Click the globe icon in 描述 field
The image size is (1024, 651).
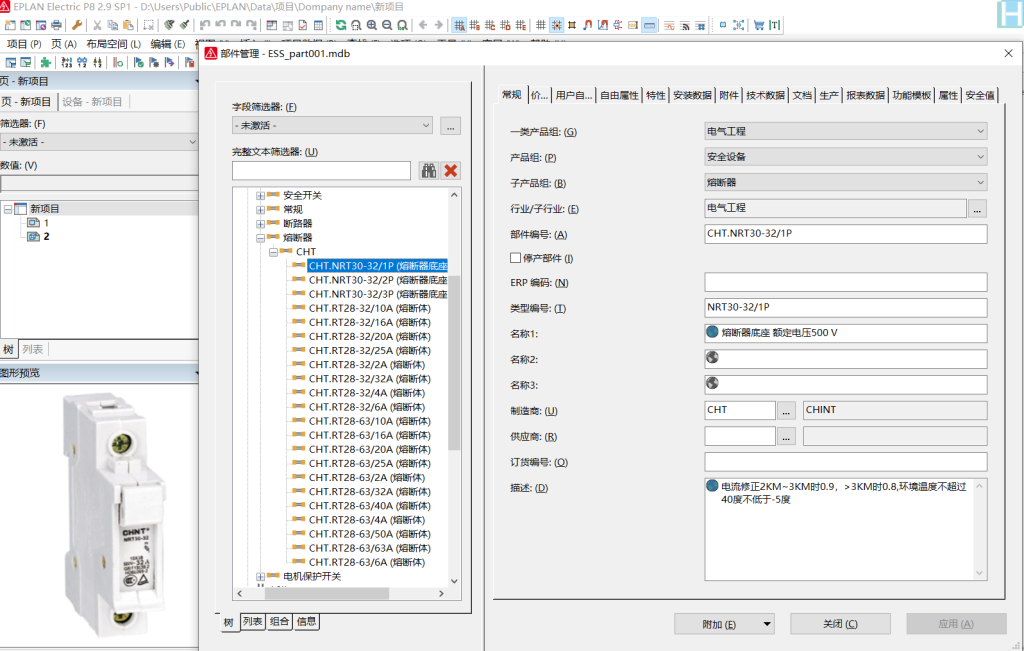pyautogui.click(x=712, y=486)
